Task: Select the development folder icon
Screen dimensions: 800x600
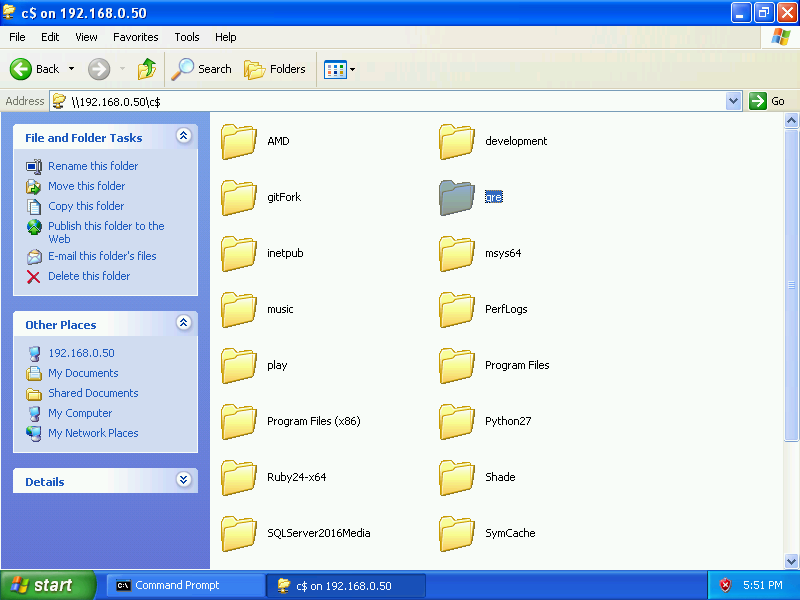Action: click(x=457, y=141)
